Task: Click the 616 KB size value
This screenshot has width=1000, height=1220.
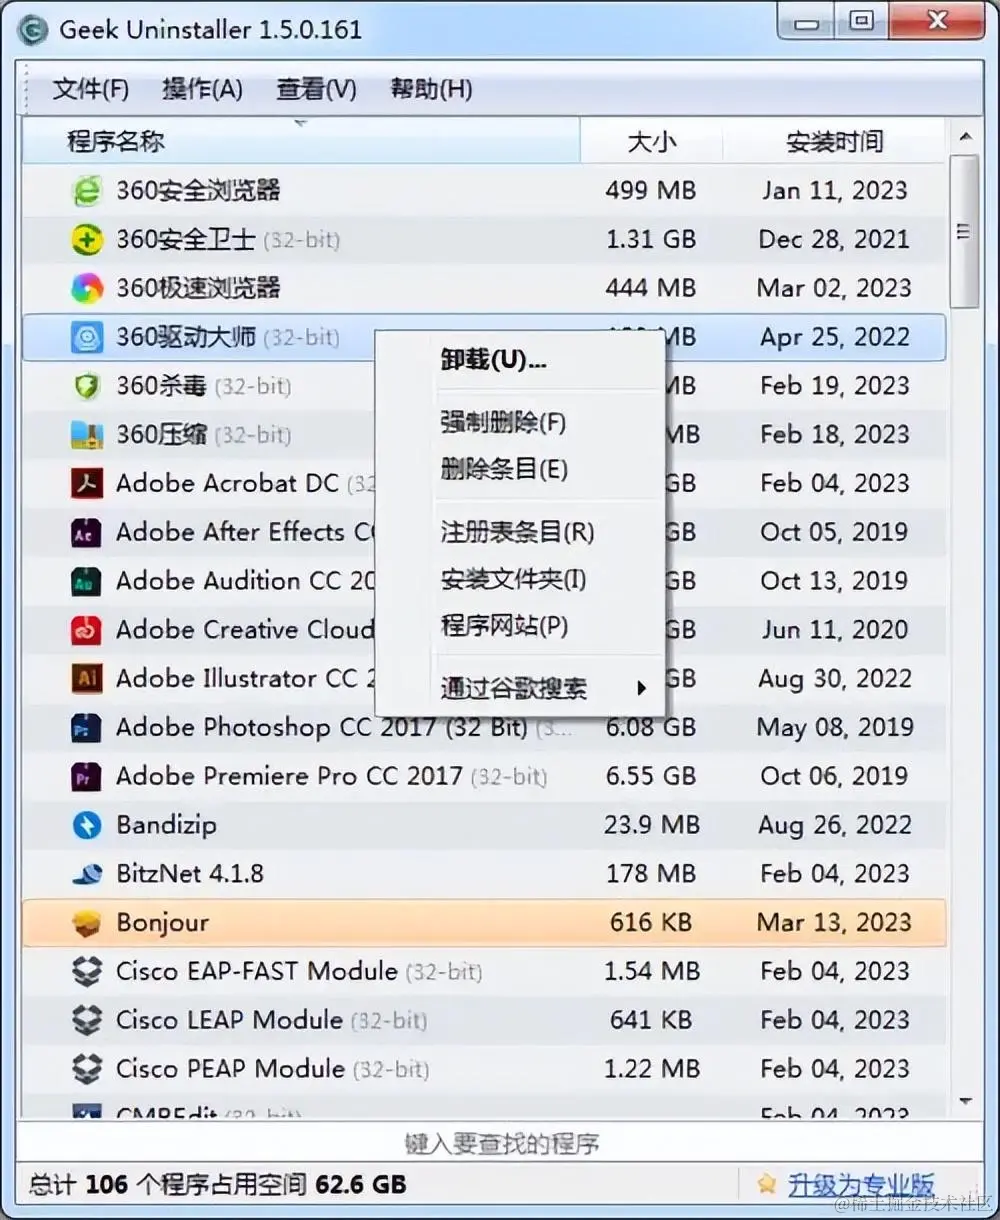Action: (650, 923)
